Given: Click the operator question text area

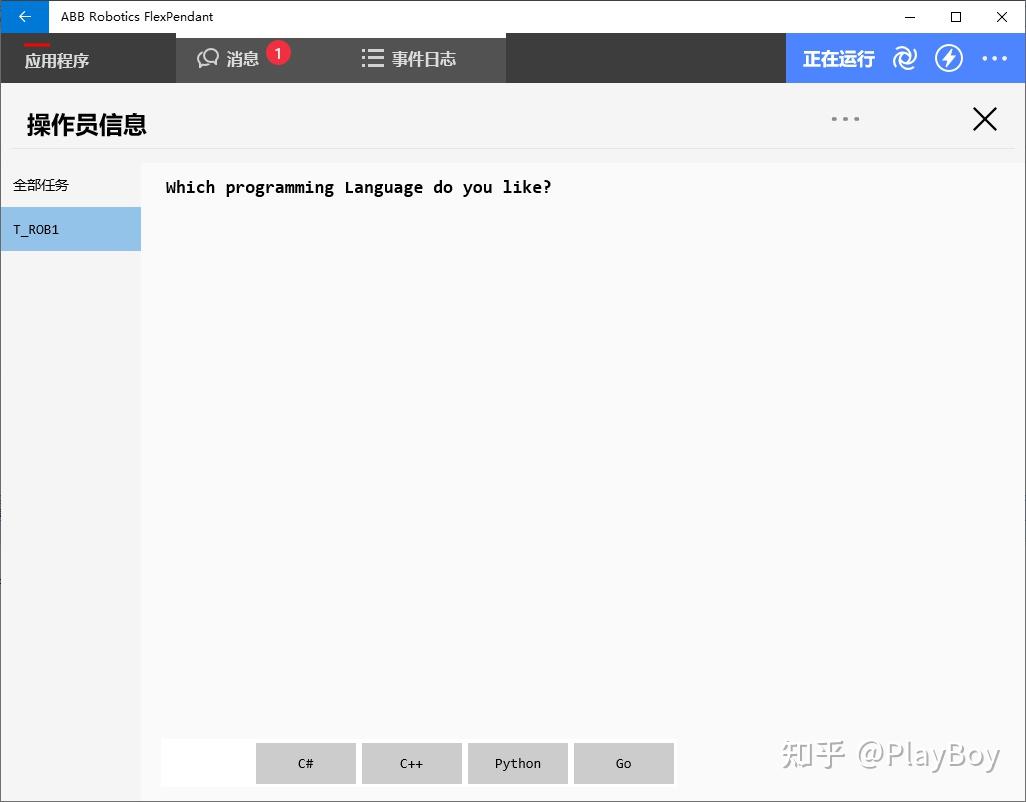Looking at the screenshot, I should (x=358, y=187).
